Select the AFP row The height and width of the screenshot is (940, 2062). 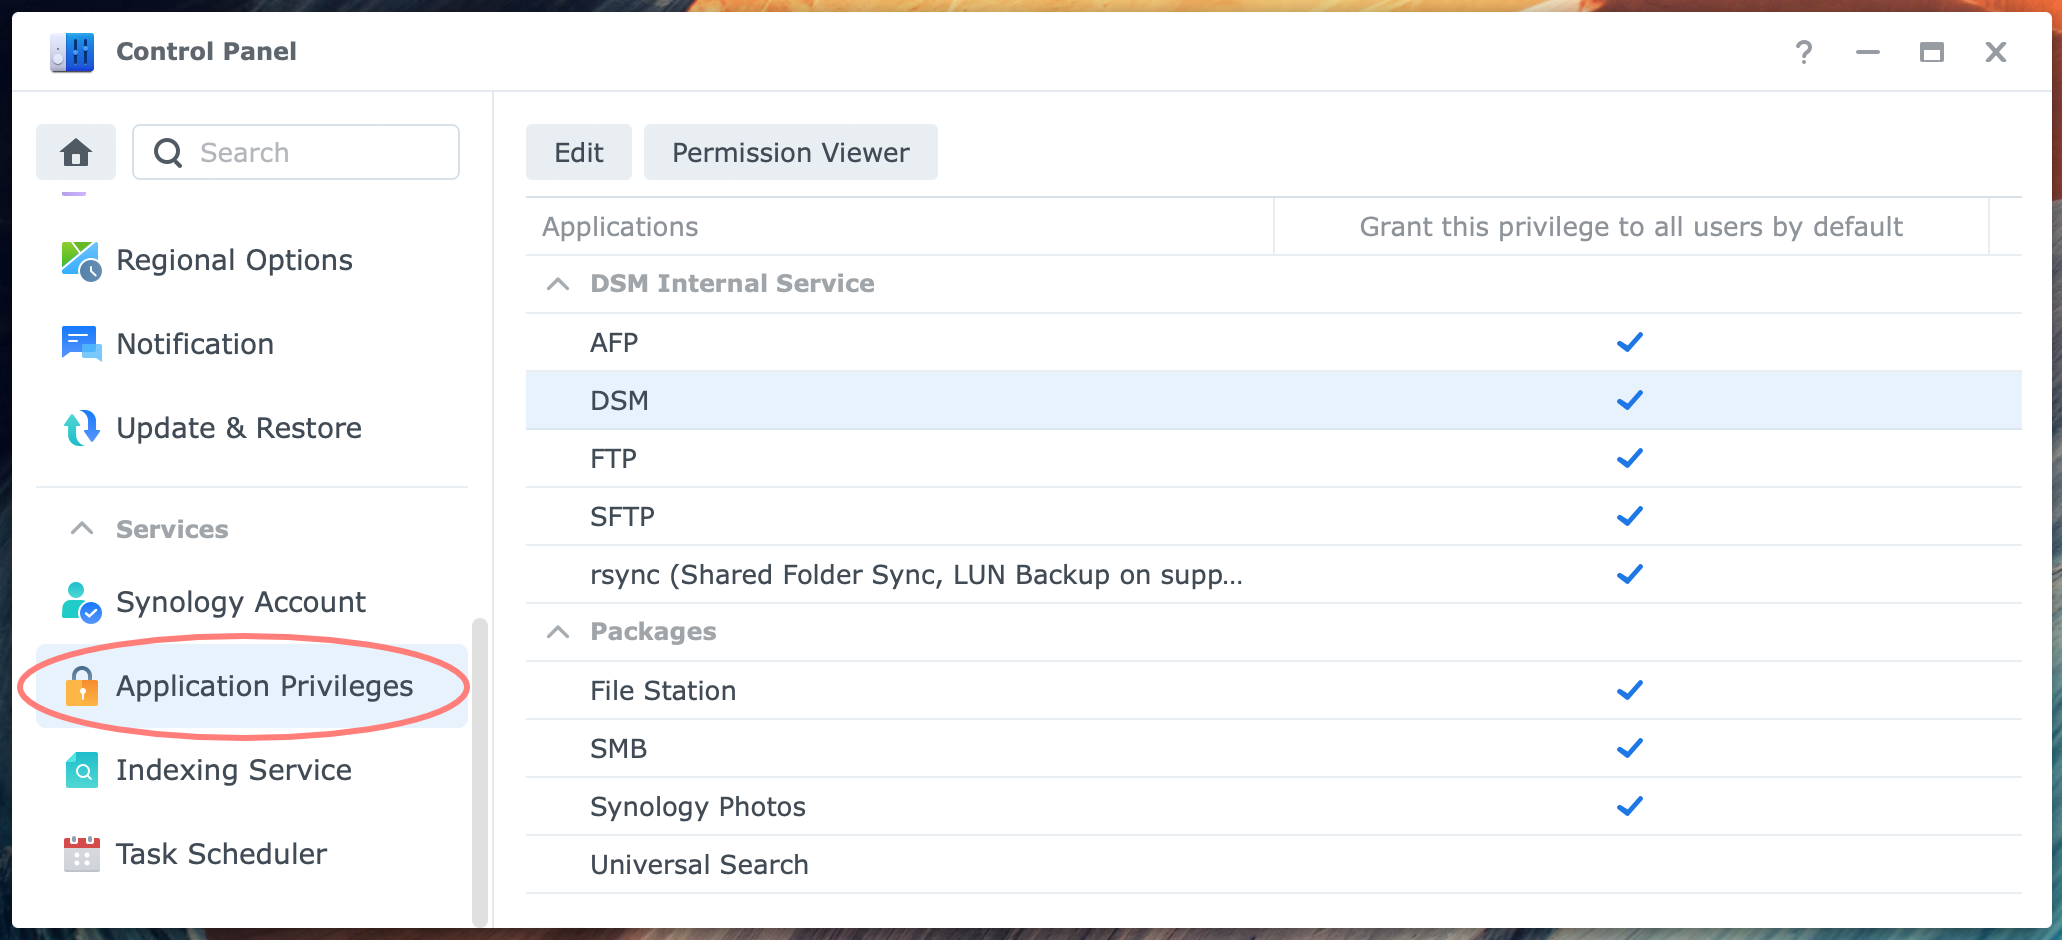[x=1274, y=342]
